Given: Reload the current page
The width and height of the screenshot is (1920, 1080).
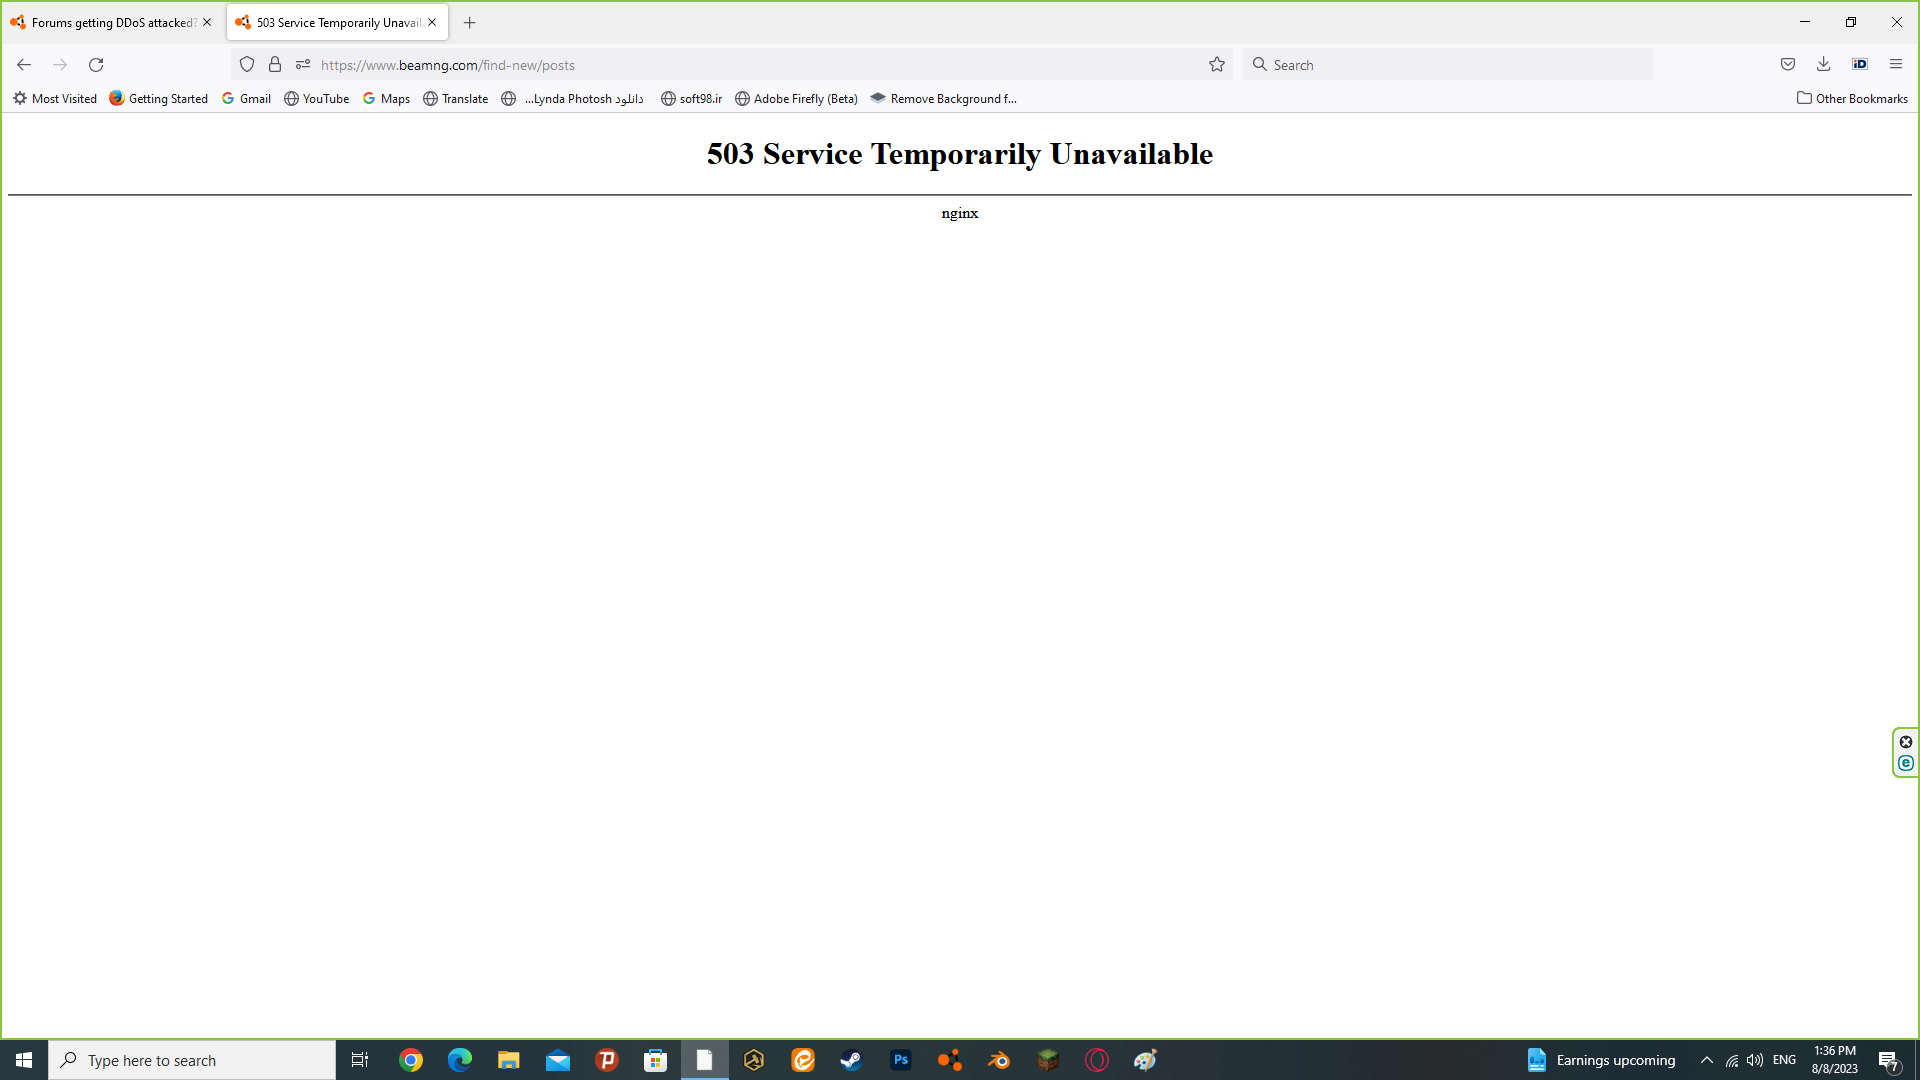Looking at the screenshot, I should tap(96, 65).
